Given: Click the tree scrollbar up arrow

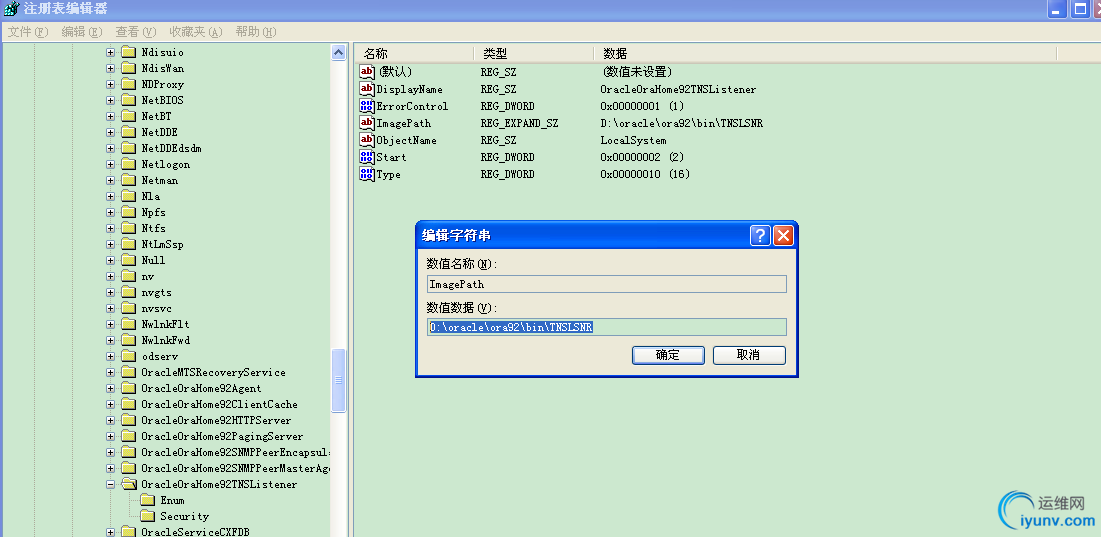Looking at the screenshot, I should 339,53.
